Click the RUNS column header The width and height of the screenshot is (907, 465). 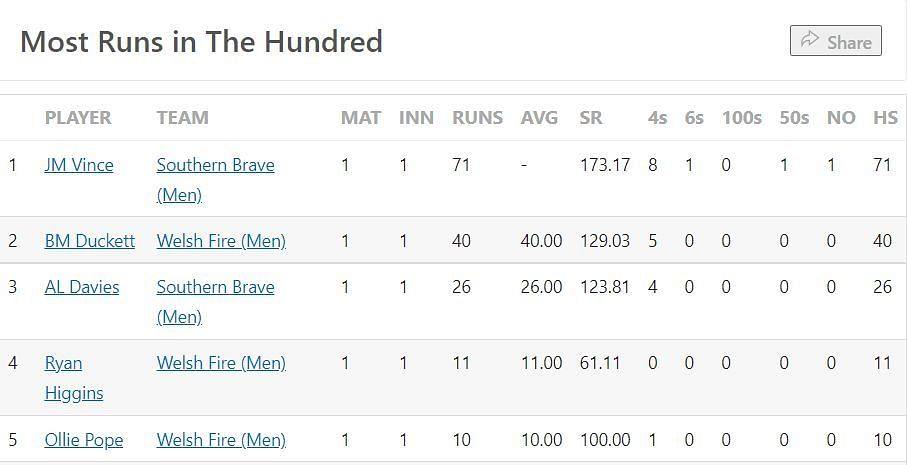tap(477, 118)
